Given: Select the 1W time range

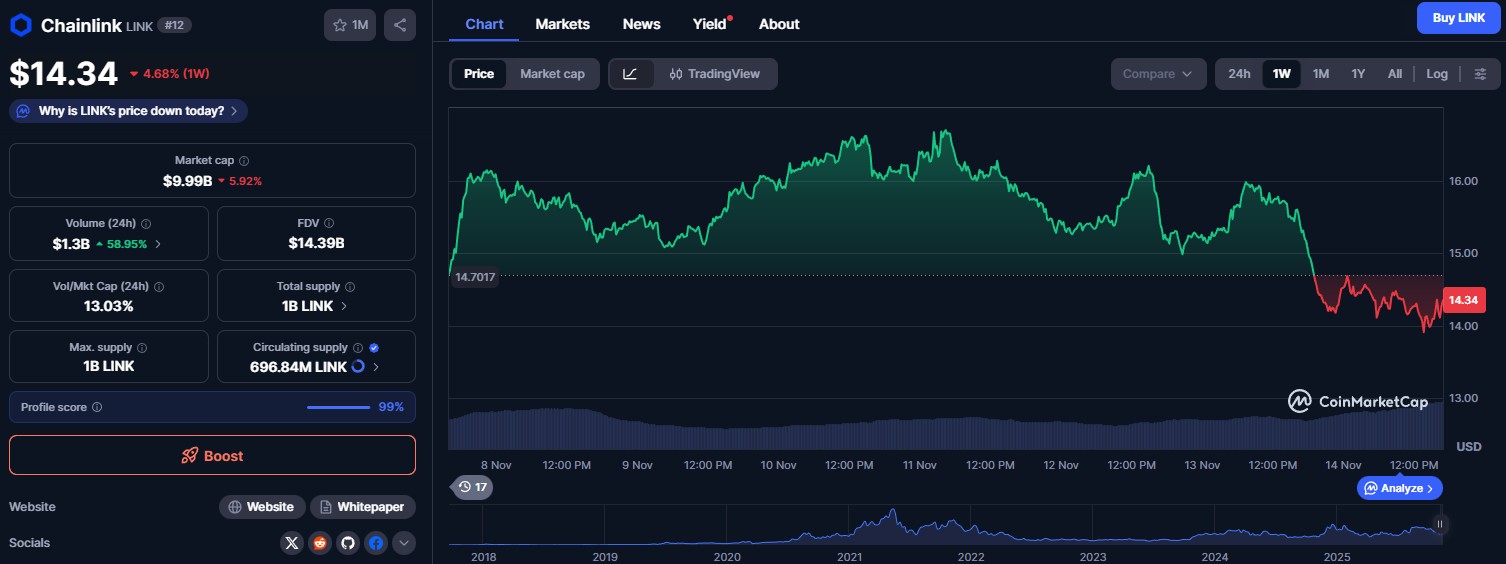Looking at the screenshot, I should [x=1281, y=74].
